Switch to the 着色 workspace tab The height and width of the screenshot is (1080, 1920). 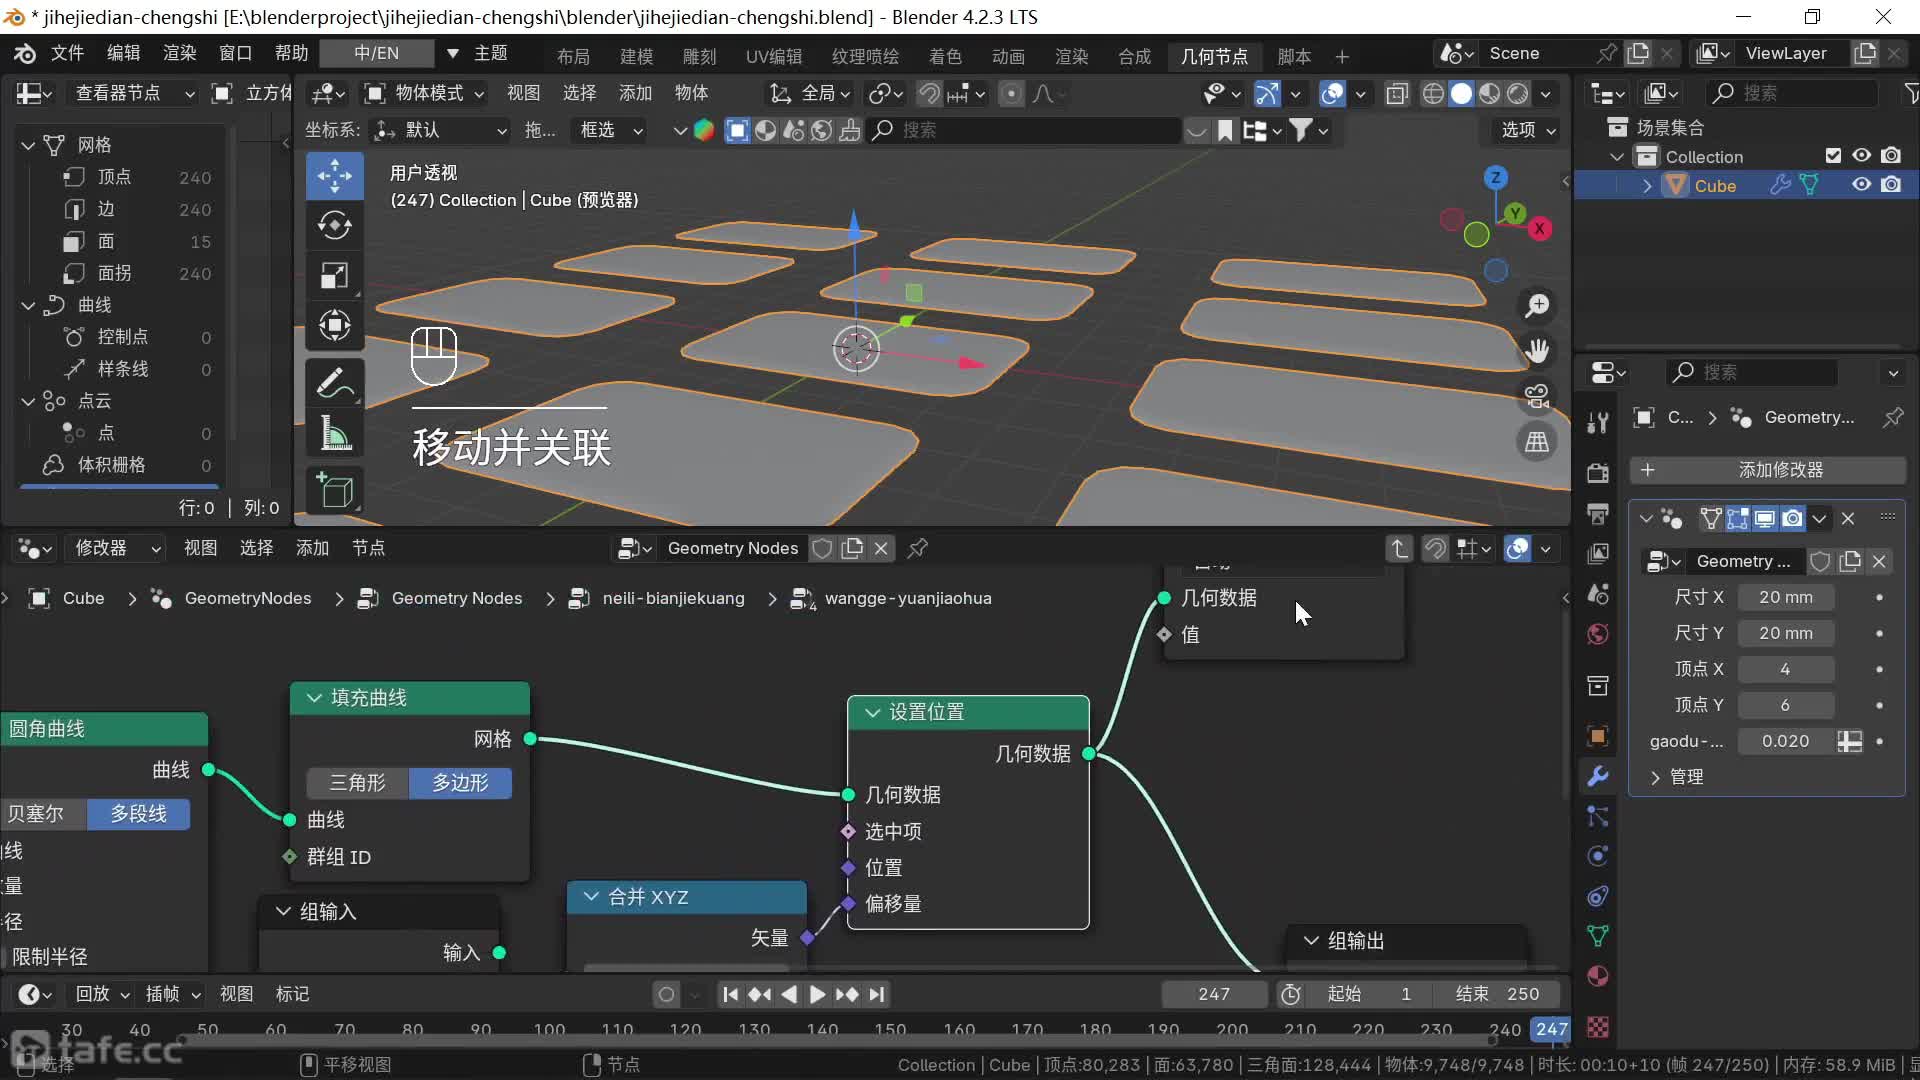pyautogui.click(x=944, y=56)
